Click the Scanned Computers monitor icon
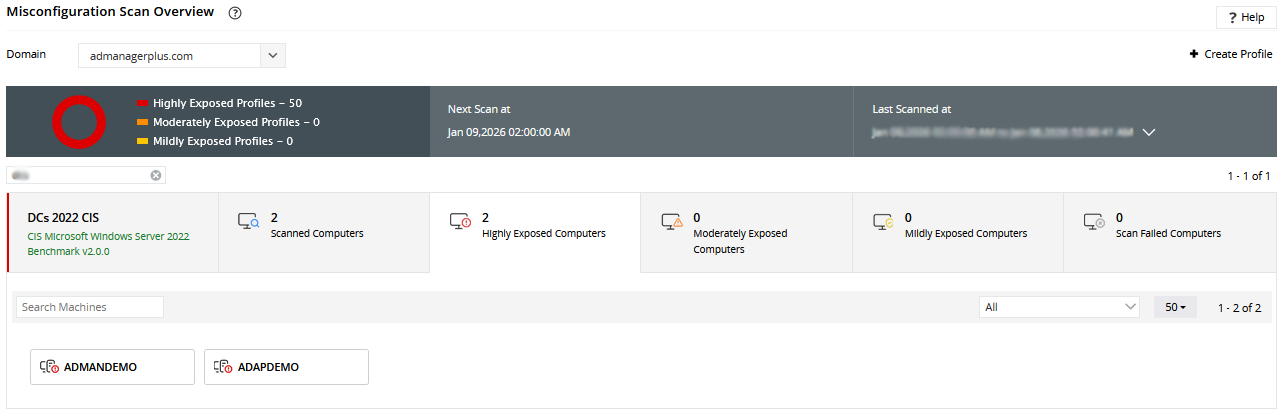Image resolution: width=1286 pixels, height=417 pixels. coord(248,222)
